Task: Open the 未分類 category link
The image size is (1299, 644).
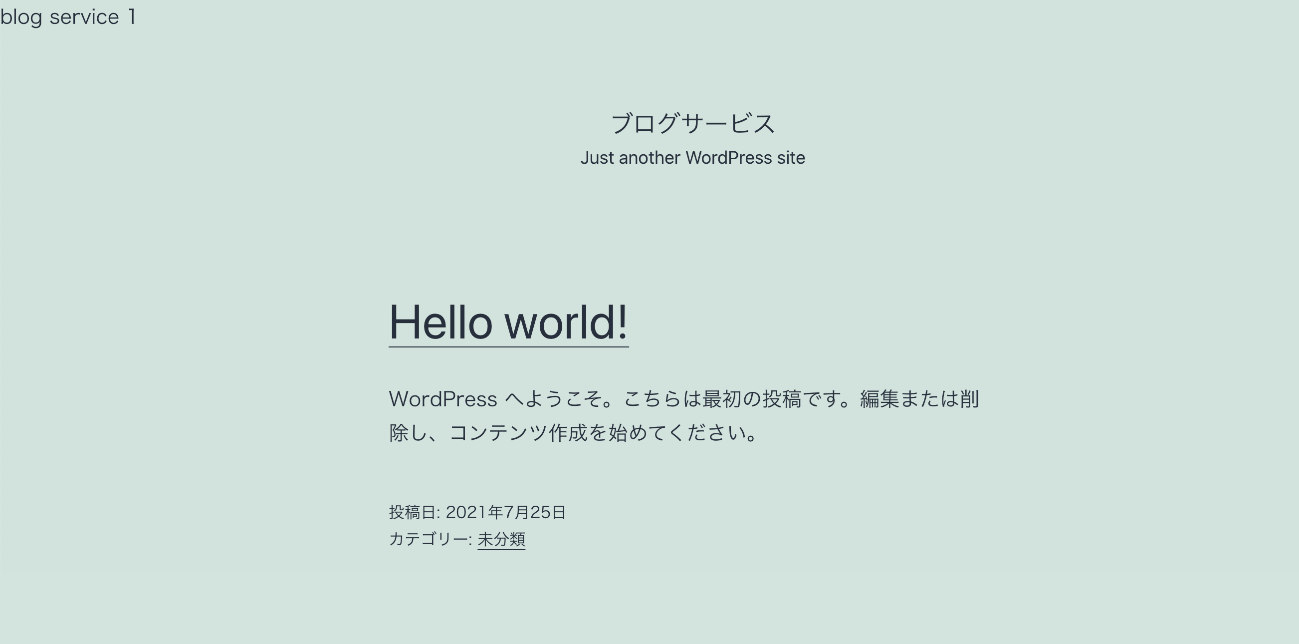Action: pos(501,539)
